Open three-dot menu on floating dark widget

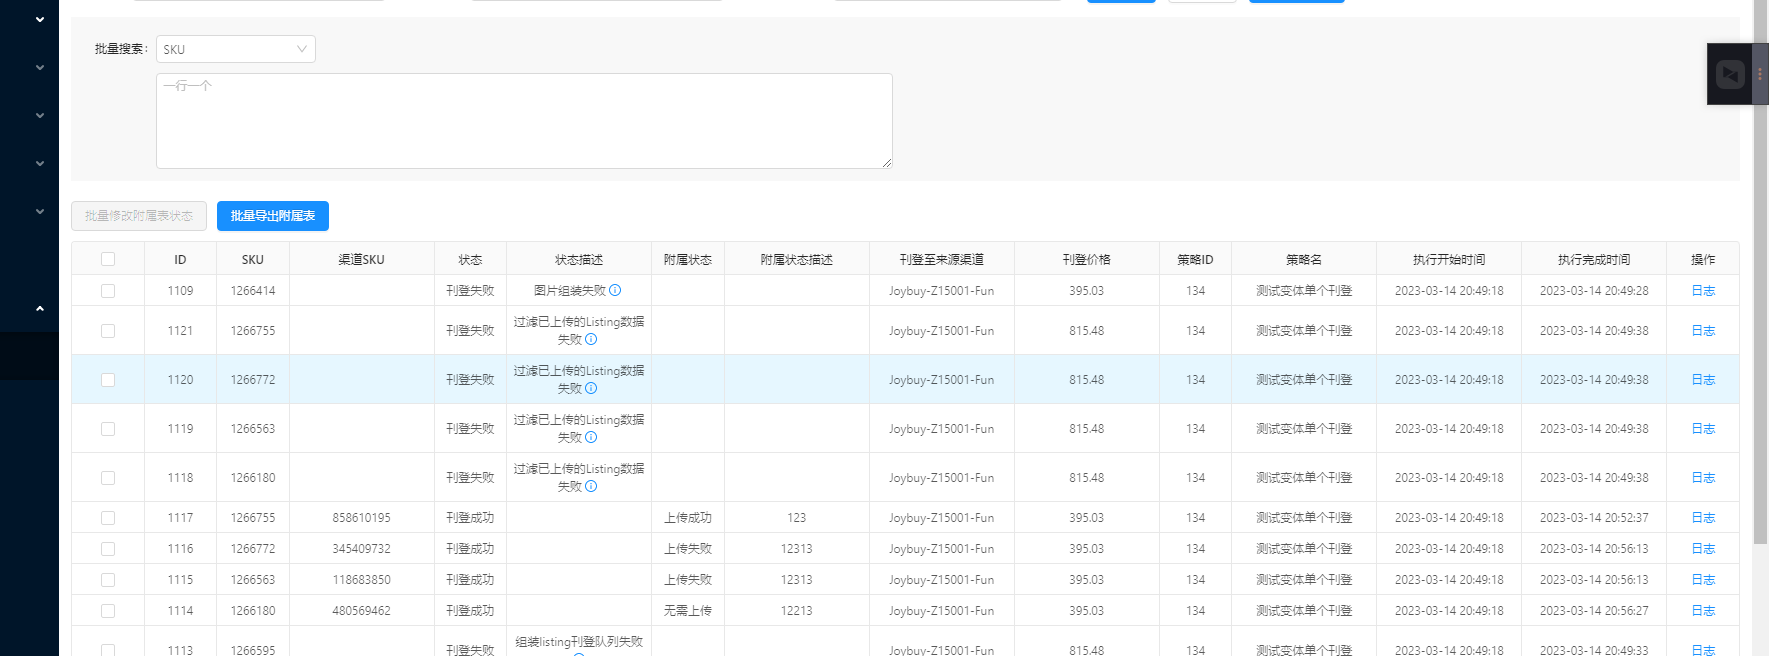(x=1760, y=74)
